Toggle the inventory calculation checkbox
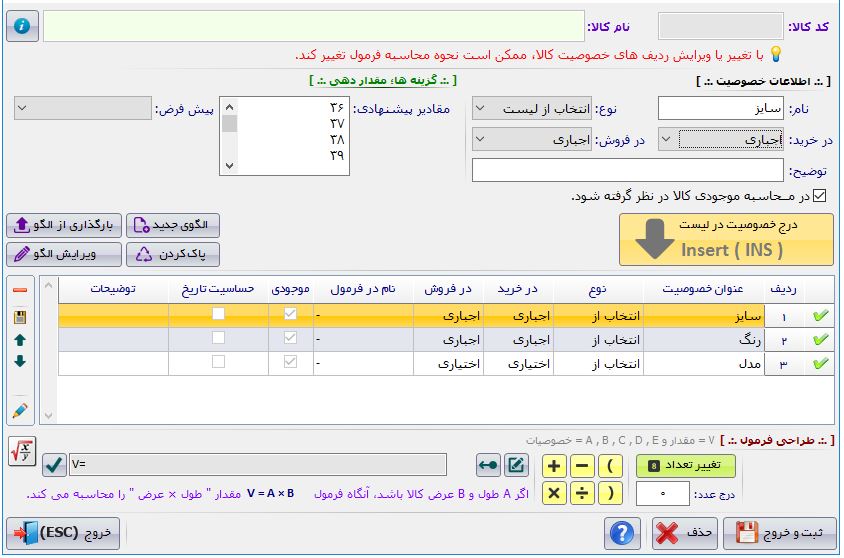The image size is (844, 558). tap(820, 196)
